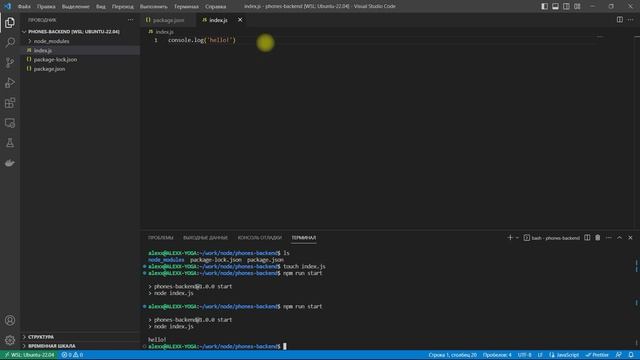The image size is (640, 360).
Task: Select index.js in the file tree
Action: 80,50
